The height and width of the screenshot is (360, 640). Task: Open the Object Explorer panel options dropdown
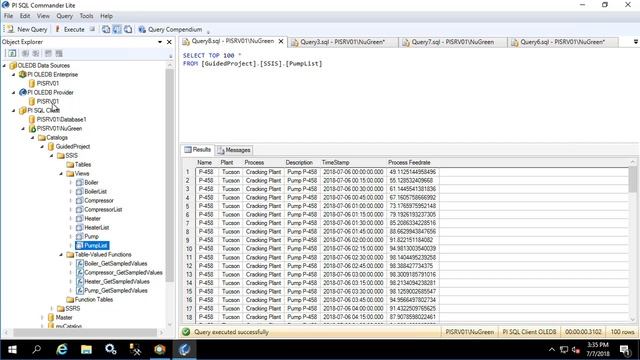coord(160,42)
